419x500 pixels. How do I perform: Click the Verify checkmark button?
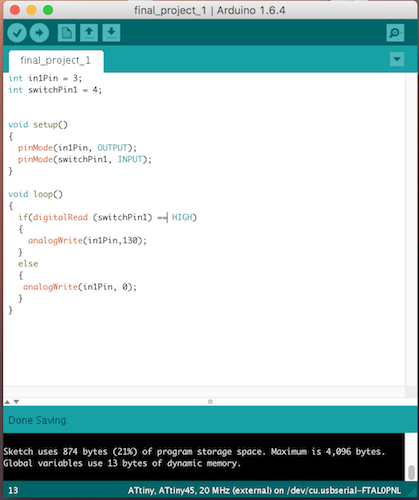click(x=17, y=33)
